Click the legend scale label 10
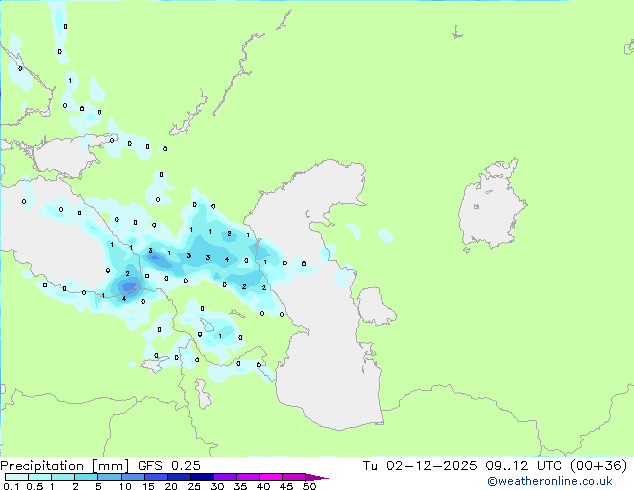The width and height of the screenshot is (634, 490). point(125,486)
